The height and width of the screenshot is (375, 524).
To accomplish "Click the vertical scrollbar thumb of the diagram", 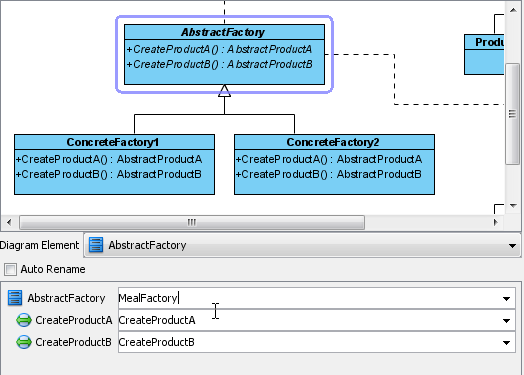I will [x=513, y=114].
